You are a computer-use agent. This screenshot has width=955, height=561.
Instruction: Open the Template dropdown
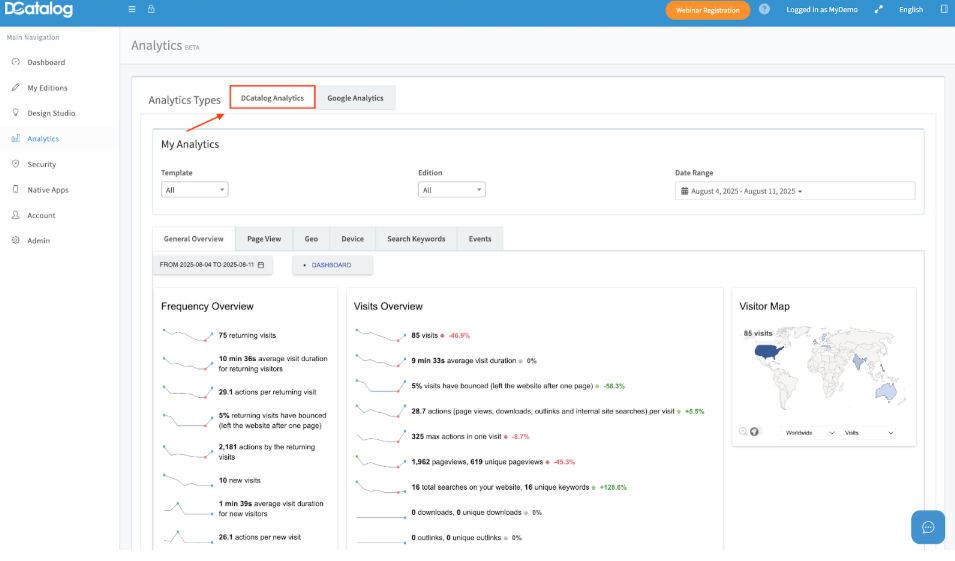pos(195,190)
